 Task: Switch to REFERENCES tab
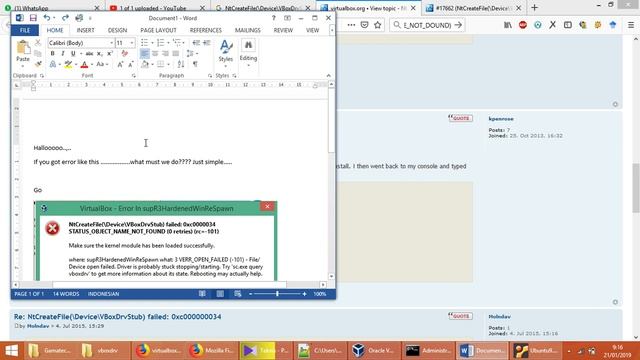pos(205,30)
